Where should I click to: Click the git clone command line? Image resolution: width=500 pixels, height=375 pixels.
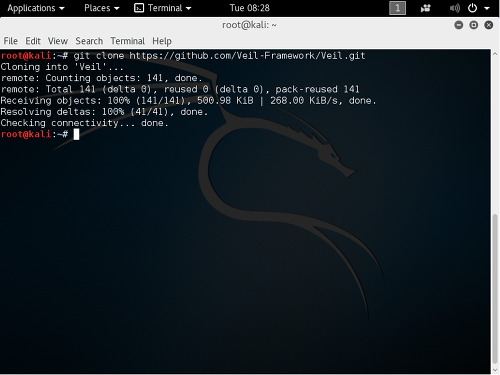[183, 56]
